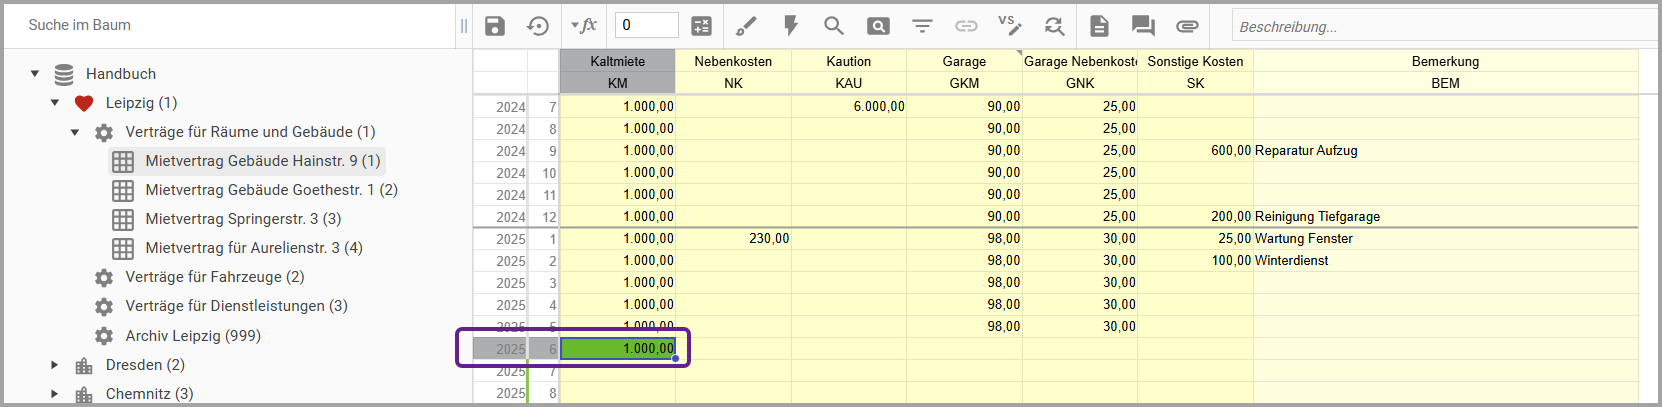The height and width of the screenshot is (407, 1662).
Task: Click the filter lines icon
Action: point(922,26)
